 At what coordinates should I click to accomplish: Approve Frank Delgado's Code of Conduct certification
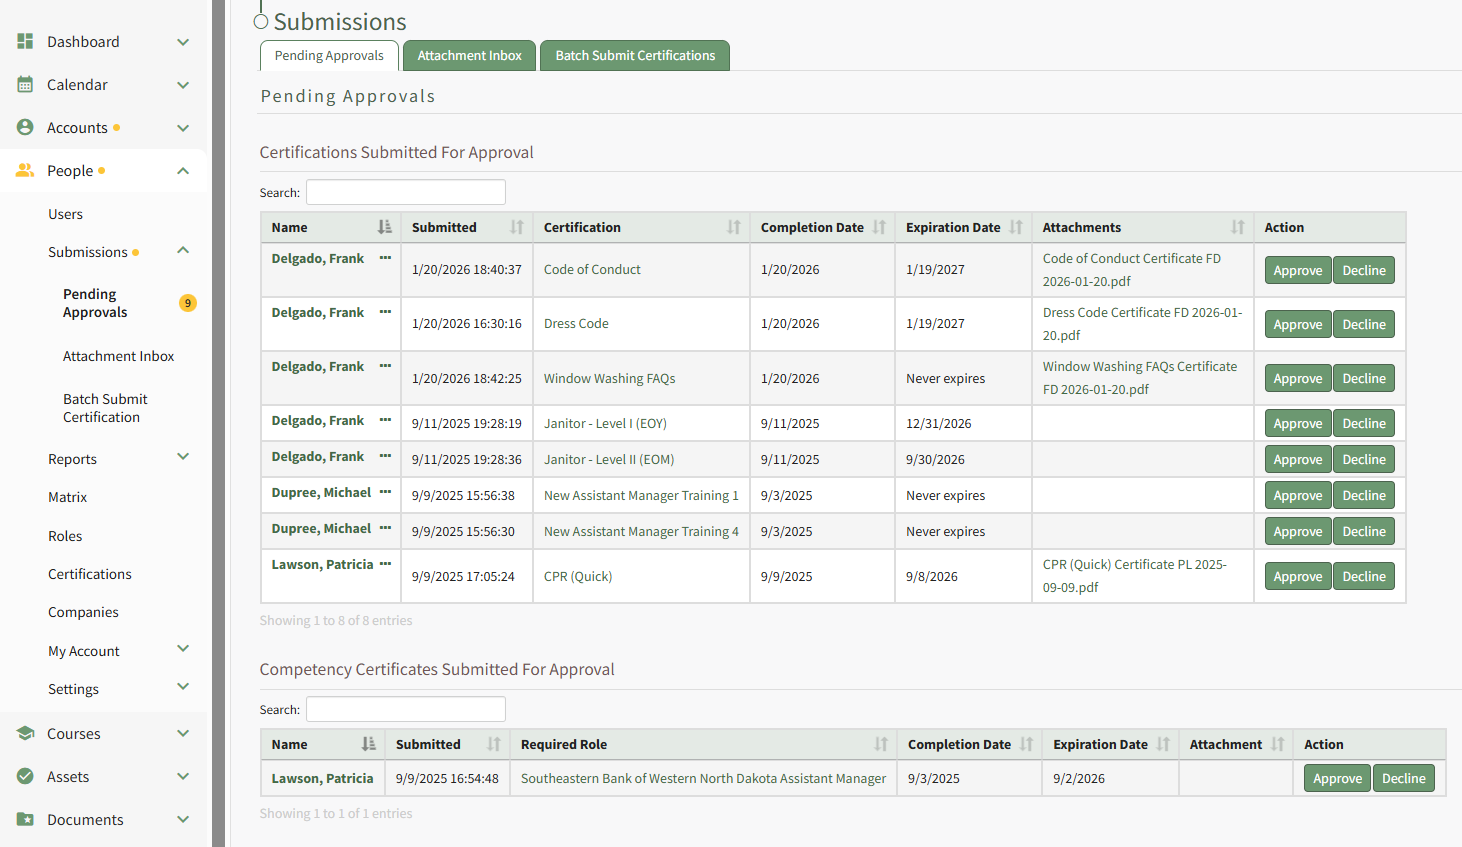(x=1297, y=271)
